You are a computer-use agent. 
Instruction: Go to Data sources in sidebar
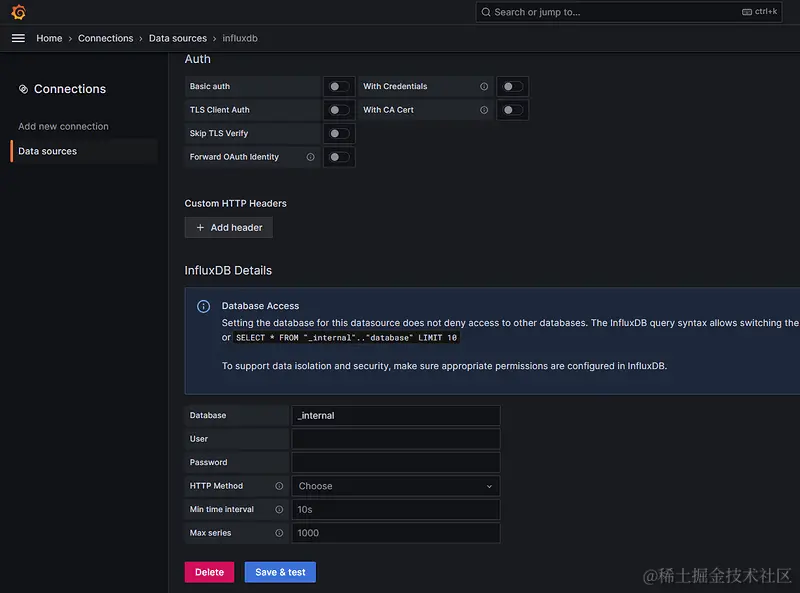coord(47,151)
